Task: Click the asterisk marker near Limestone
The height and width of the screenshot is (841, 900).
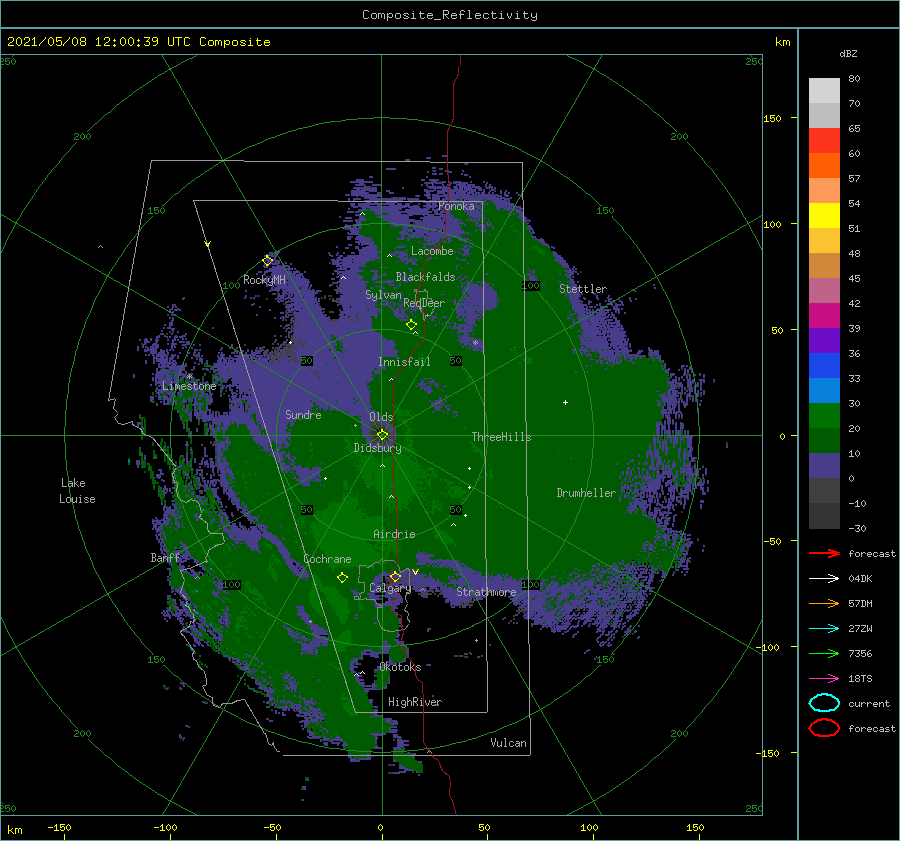Action: 189,377
